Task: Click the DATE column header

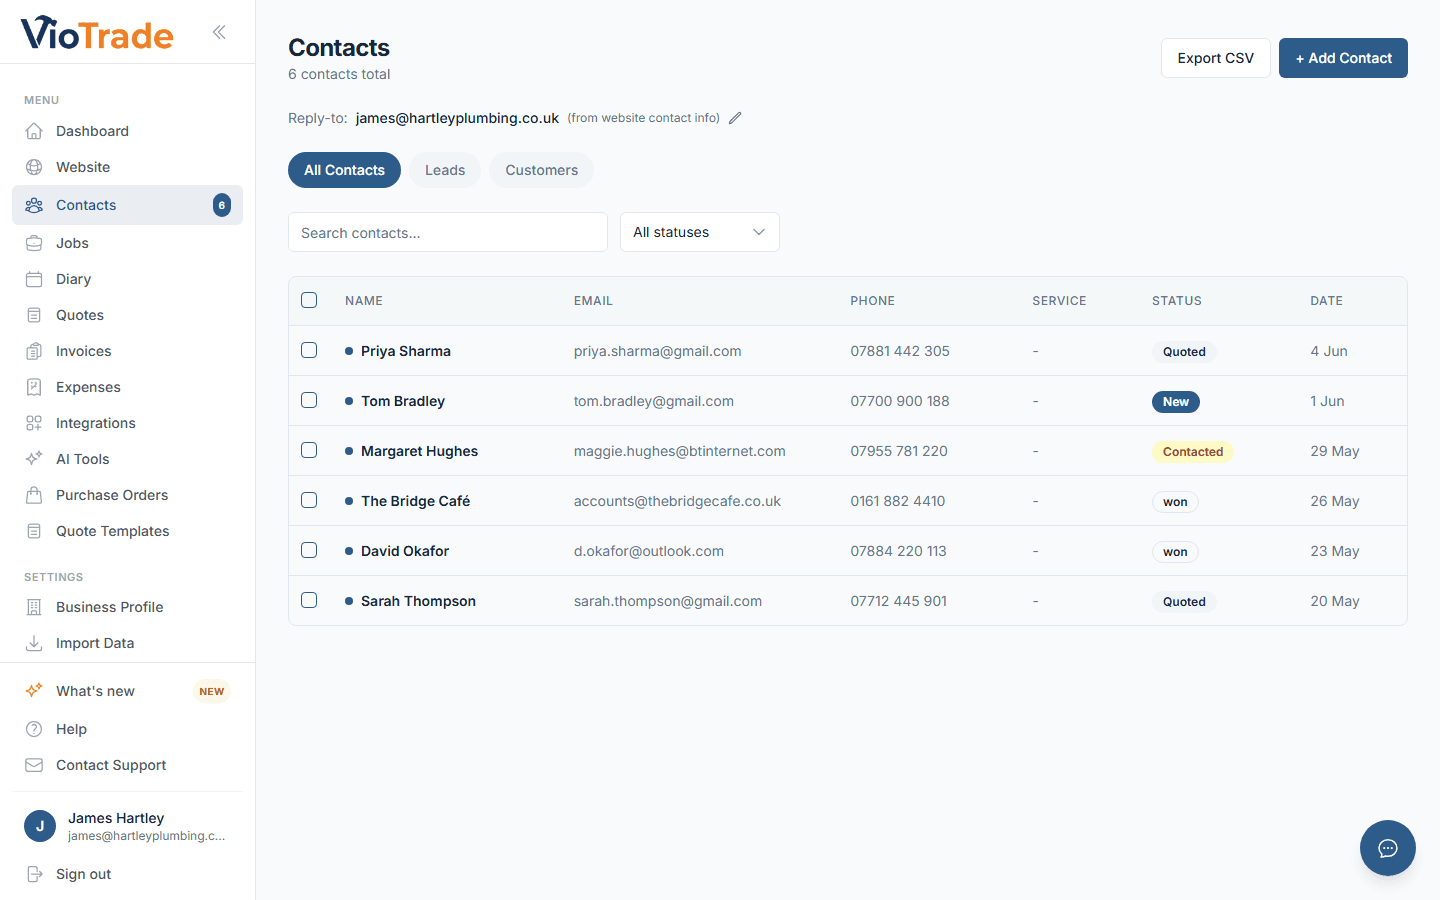Action: tap(1327, 301)
